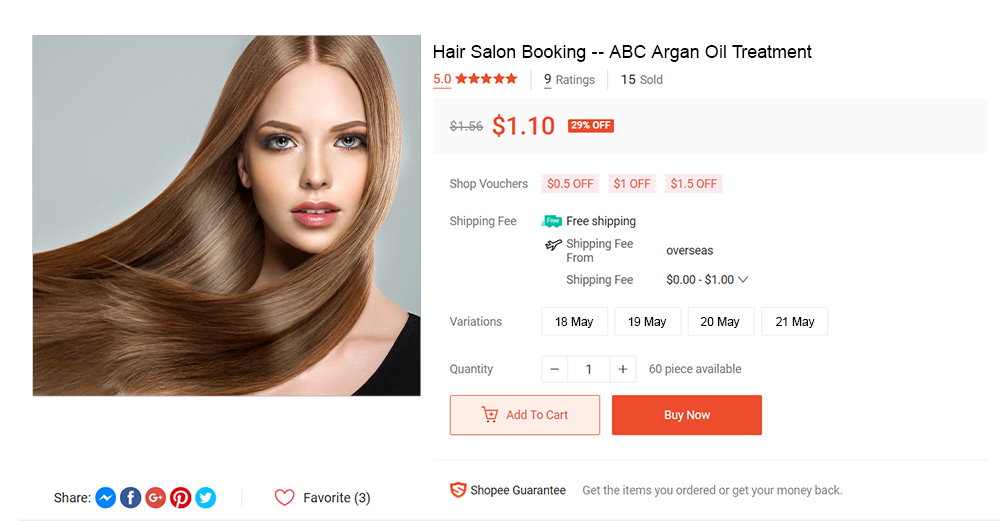Click the free shipping truck icon
The height and width of the screenshot is (521, 1000).
(x=552, y=221)
